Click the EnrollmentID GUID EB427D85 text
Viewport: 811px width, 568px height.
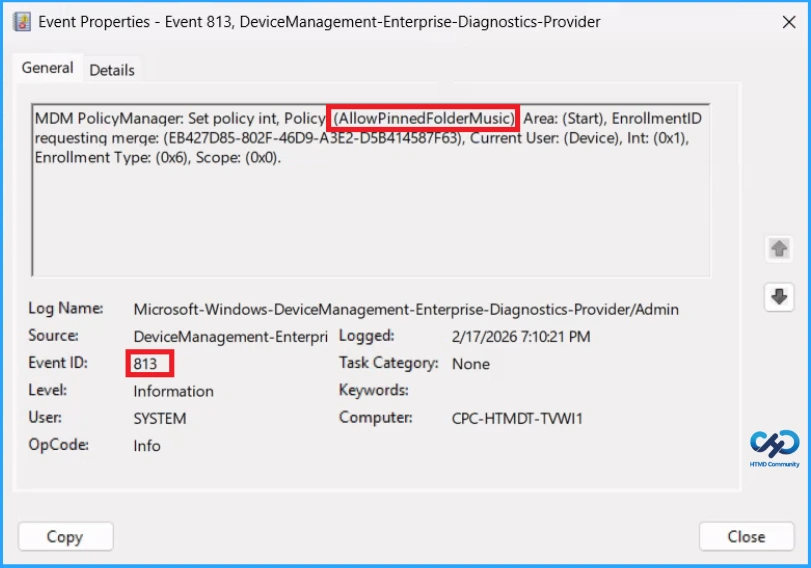point(314,138)
